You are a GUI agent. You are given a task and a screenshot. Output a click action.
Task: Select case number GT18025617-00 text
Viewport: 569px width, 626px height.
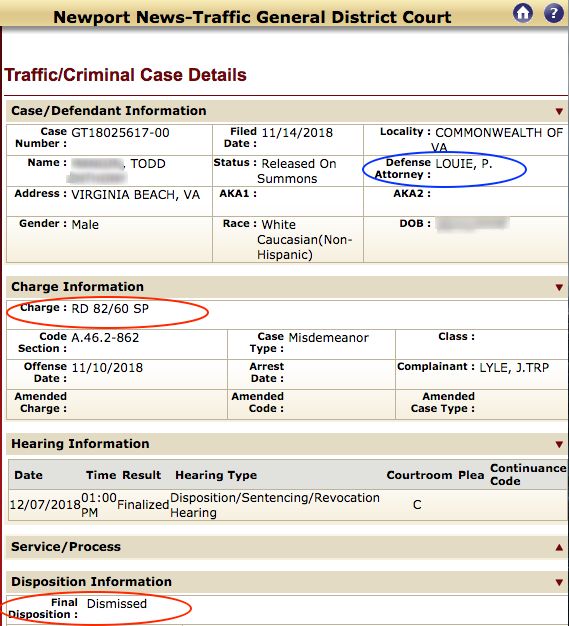[x=120, y=133]
